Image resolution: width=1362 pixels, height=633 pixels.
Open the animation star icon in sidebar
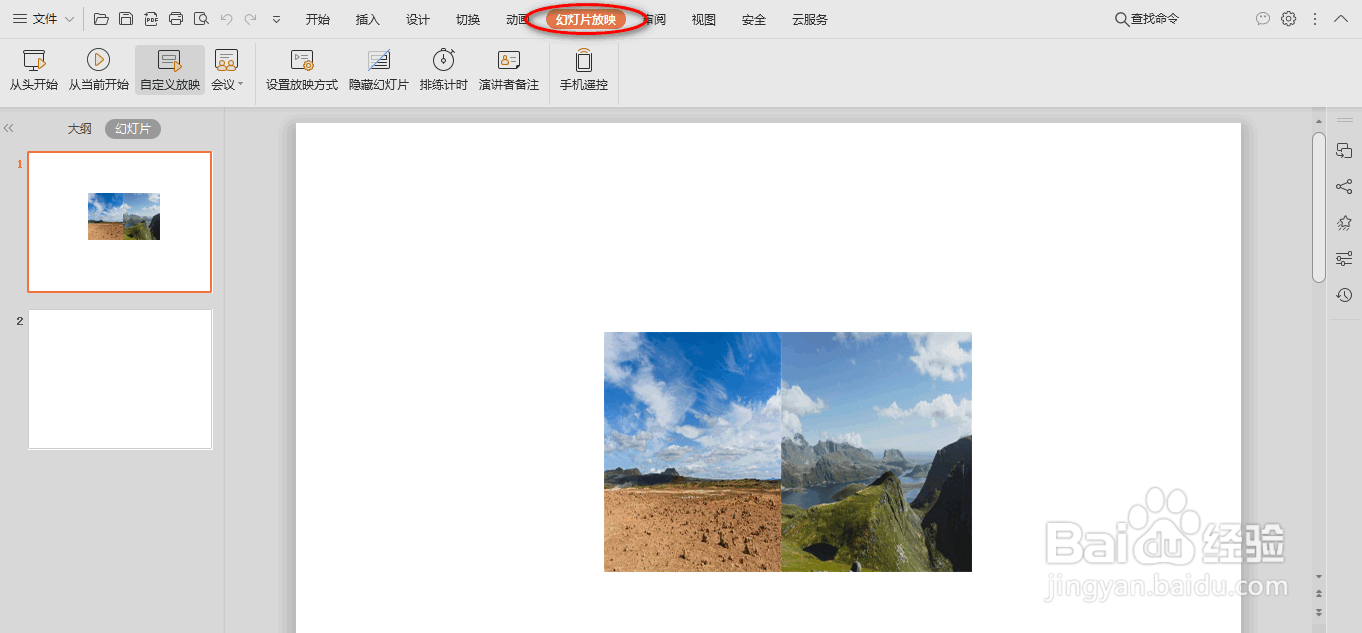[1344, 223]
